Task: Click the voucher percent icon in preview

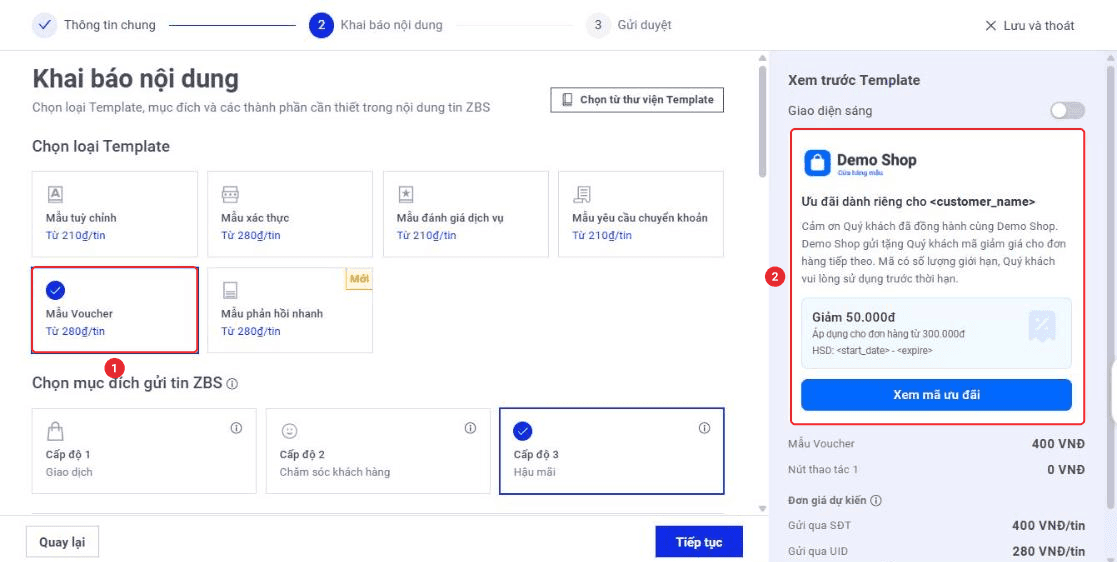Action: [1042, 328]
